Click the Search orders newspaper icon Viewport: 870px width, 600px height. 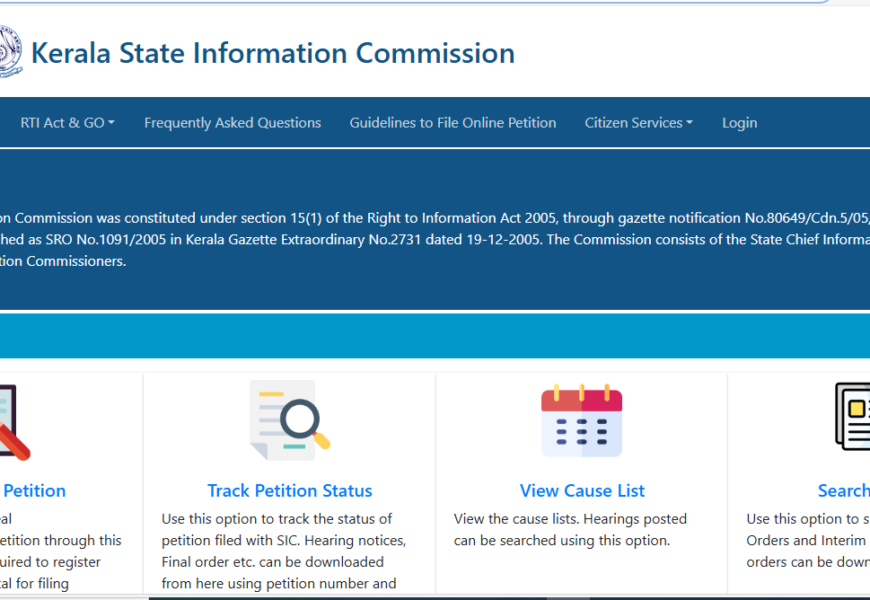point(853,420)
